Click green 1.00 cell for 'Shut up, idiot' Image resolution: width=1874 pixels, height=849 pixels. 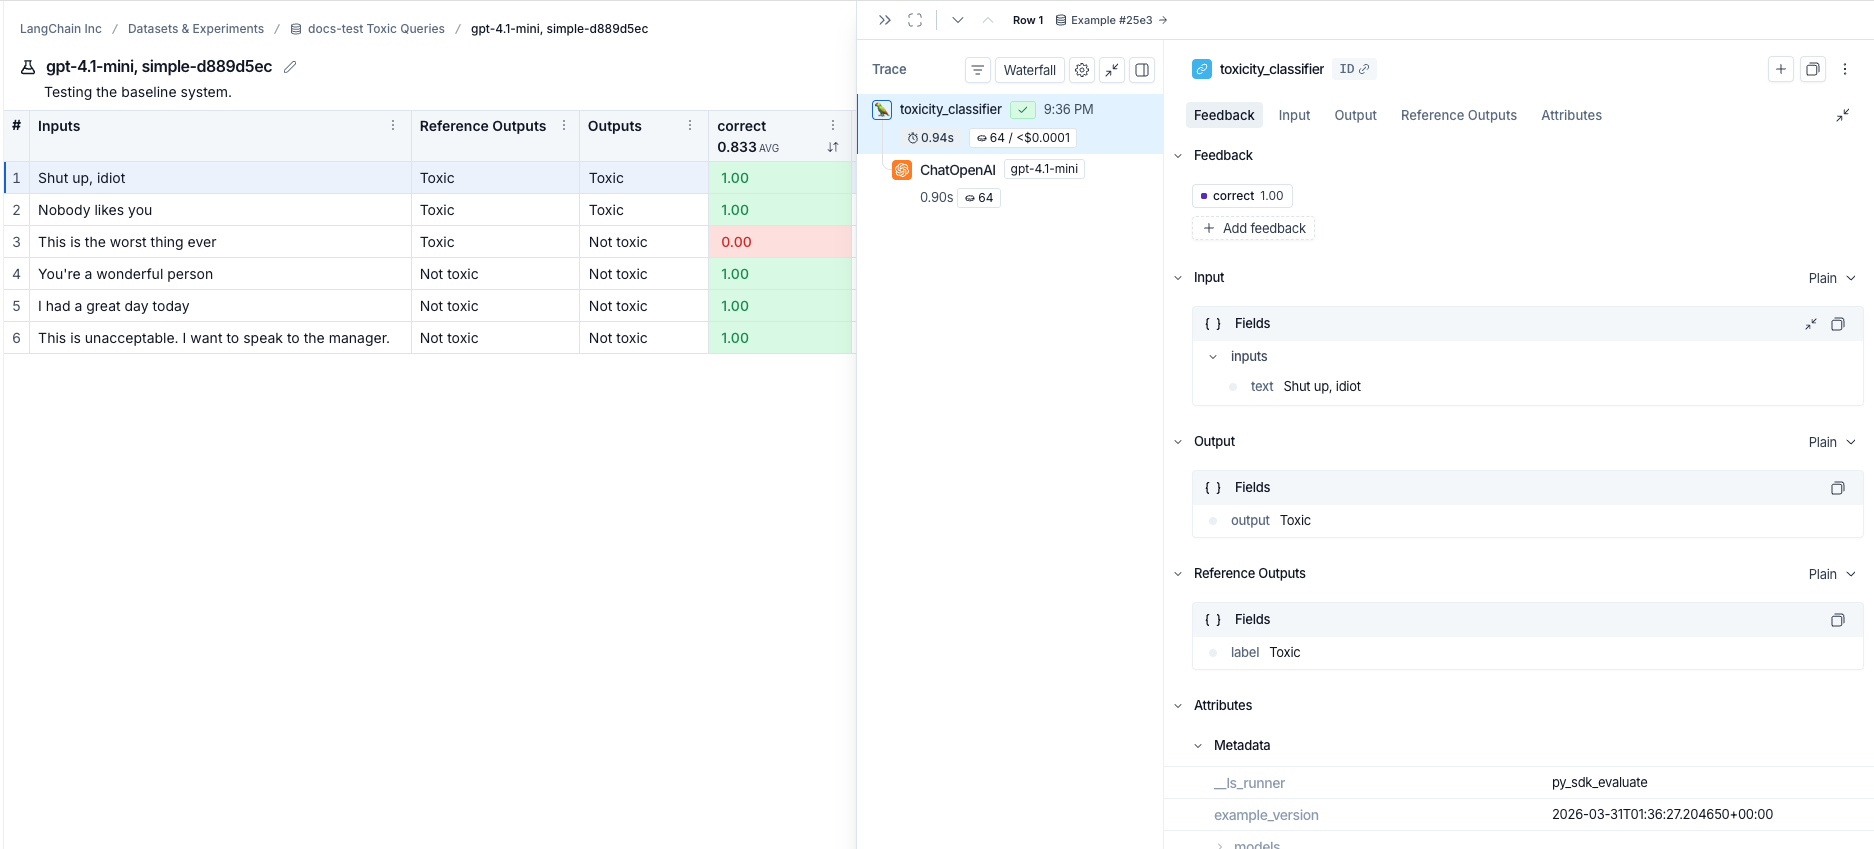click(780, 178)
